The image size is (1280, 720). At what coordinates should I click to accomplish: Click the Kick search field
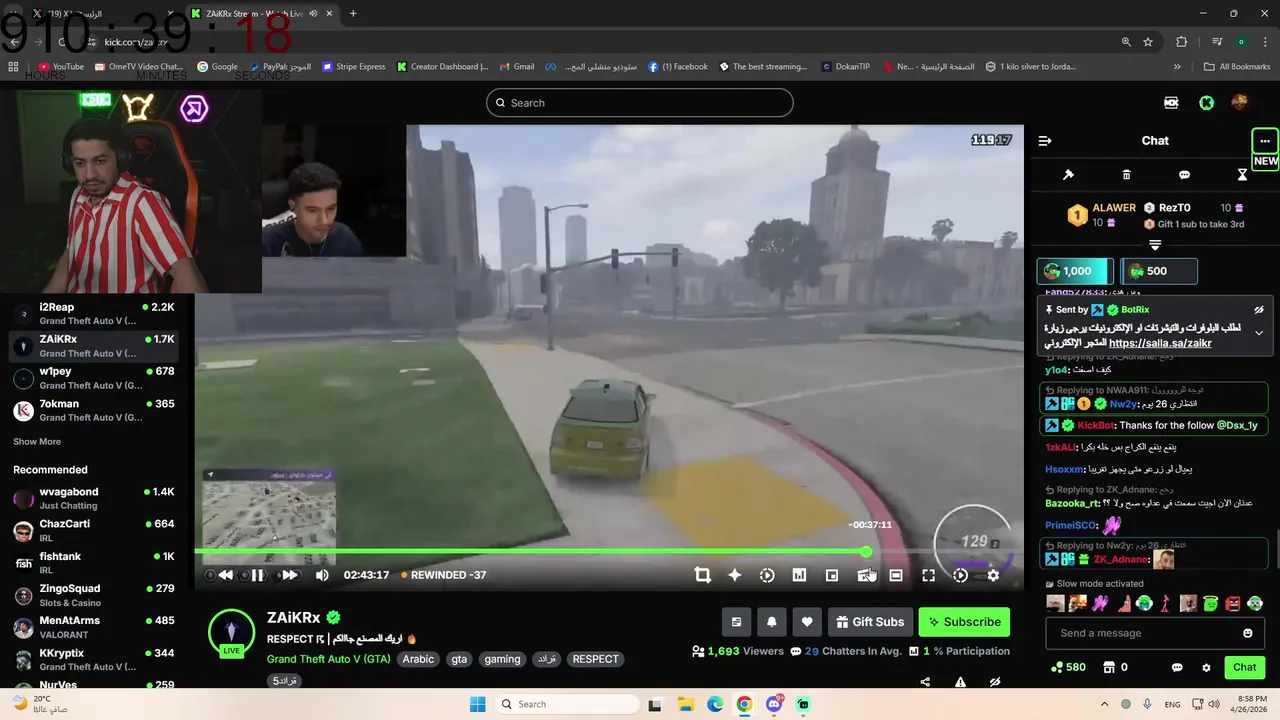point(640,102)
